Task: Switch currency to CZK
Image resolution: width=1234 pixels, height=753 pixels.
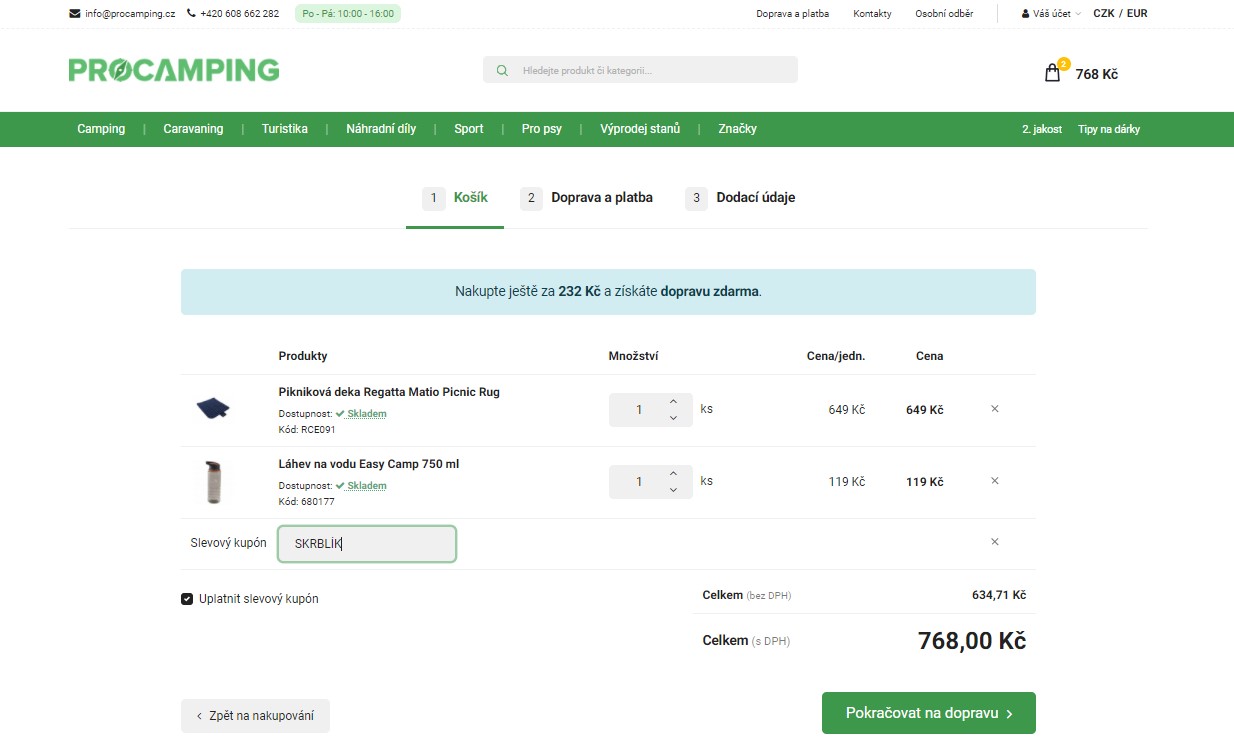Action: pos(1104,14)
